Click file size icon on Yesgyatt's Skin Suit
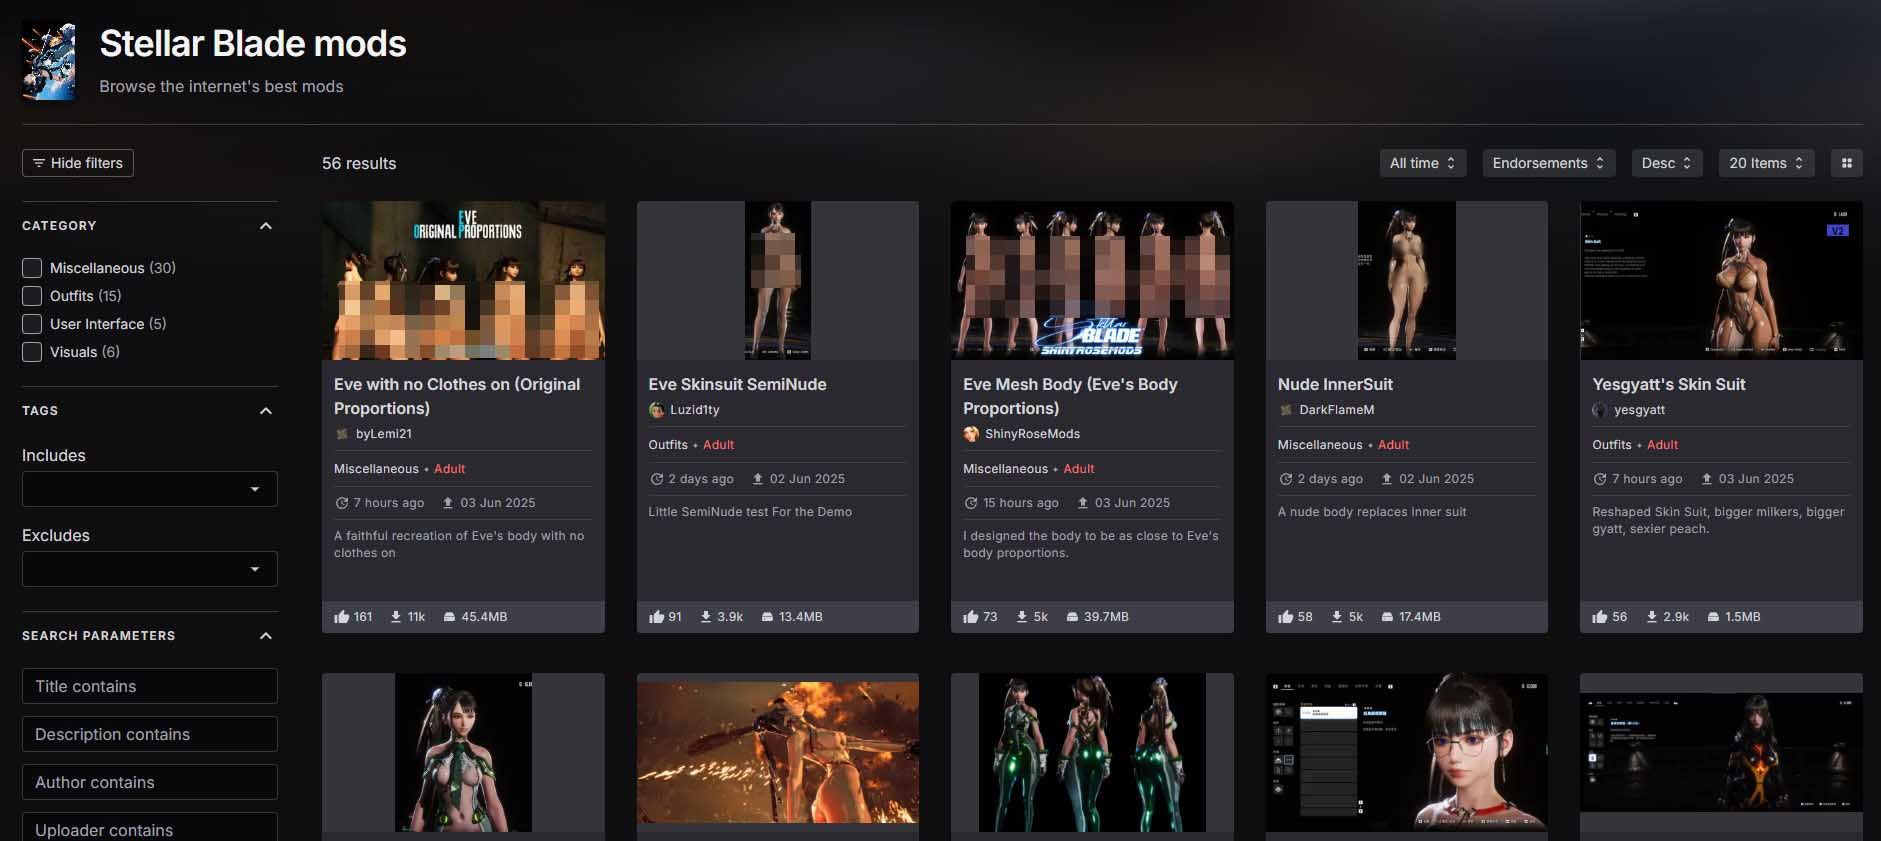This screenshot has height=841, width=1881. [1713, 617]
